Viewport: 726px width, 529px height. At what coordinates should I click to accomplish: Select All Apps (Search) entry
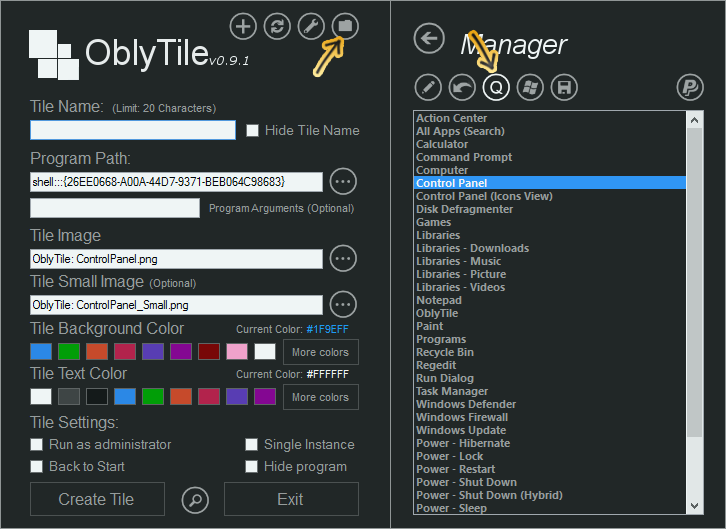(550, 131)
